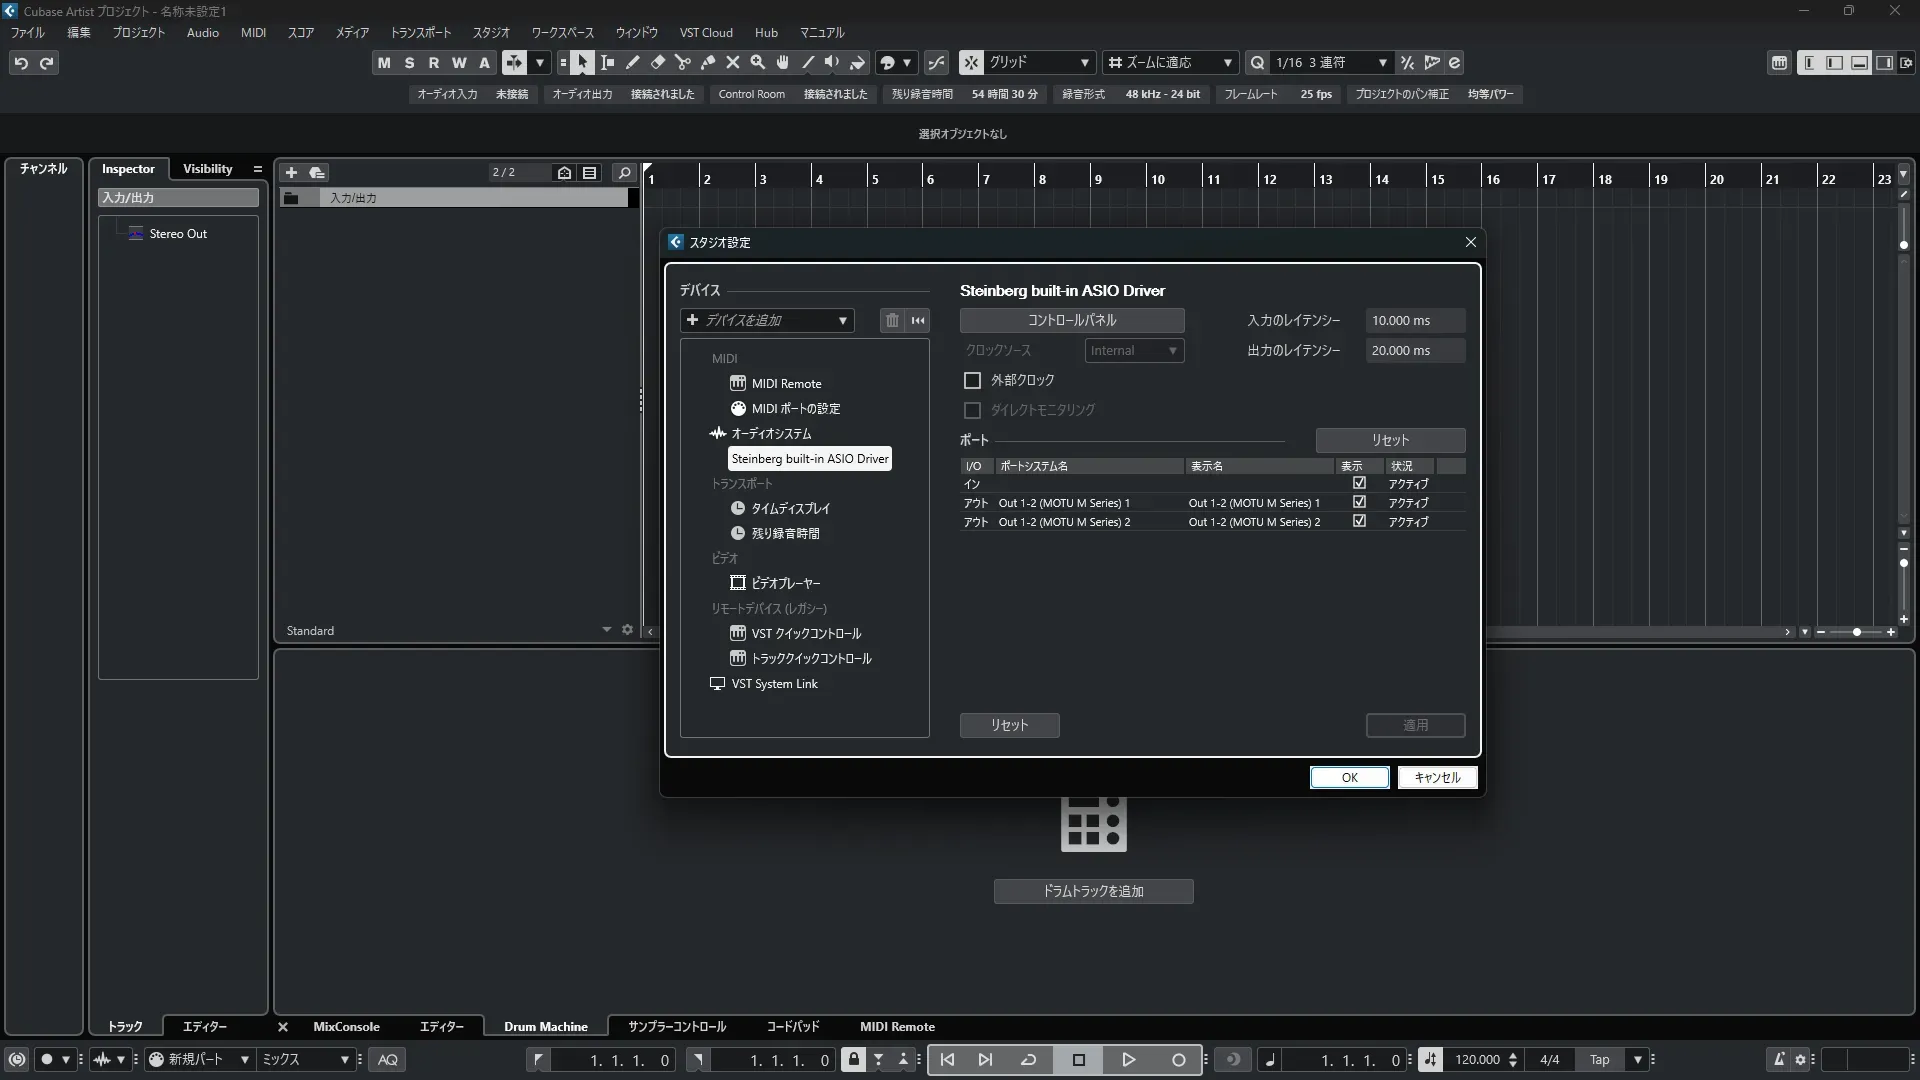Click the trash remove-device icon
1920x1080 pixels.
[x=892, y=321]
